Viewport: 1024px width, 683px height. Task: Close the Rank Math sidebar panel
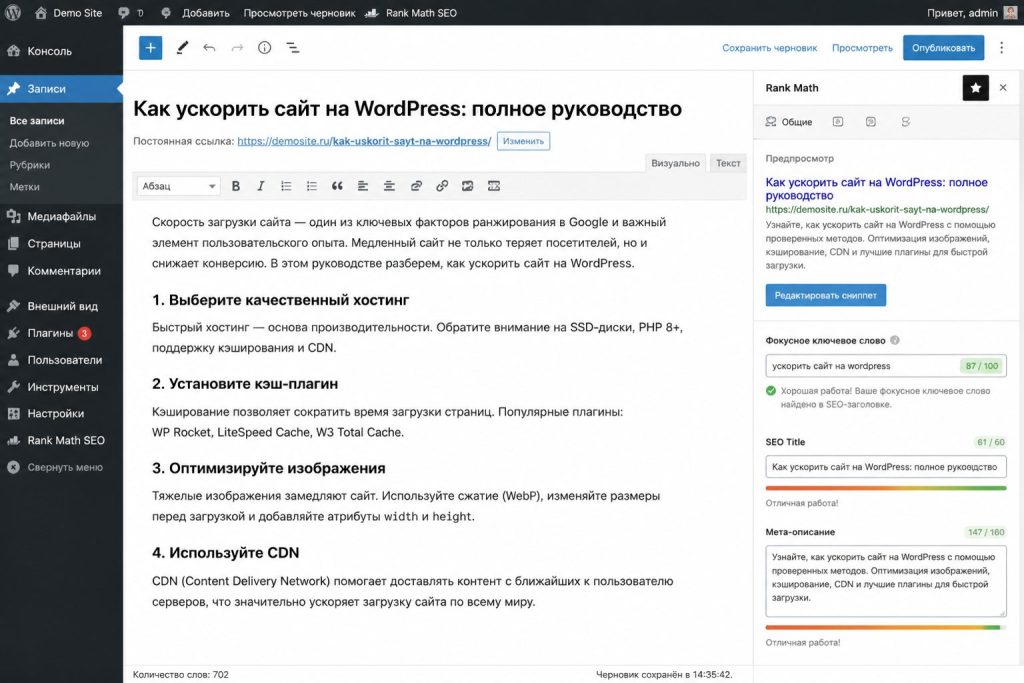tap(1003, 87)
